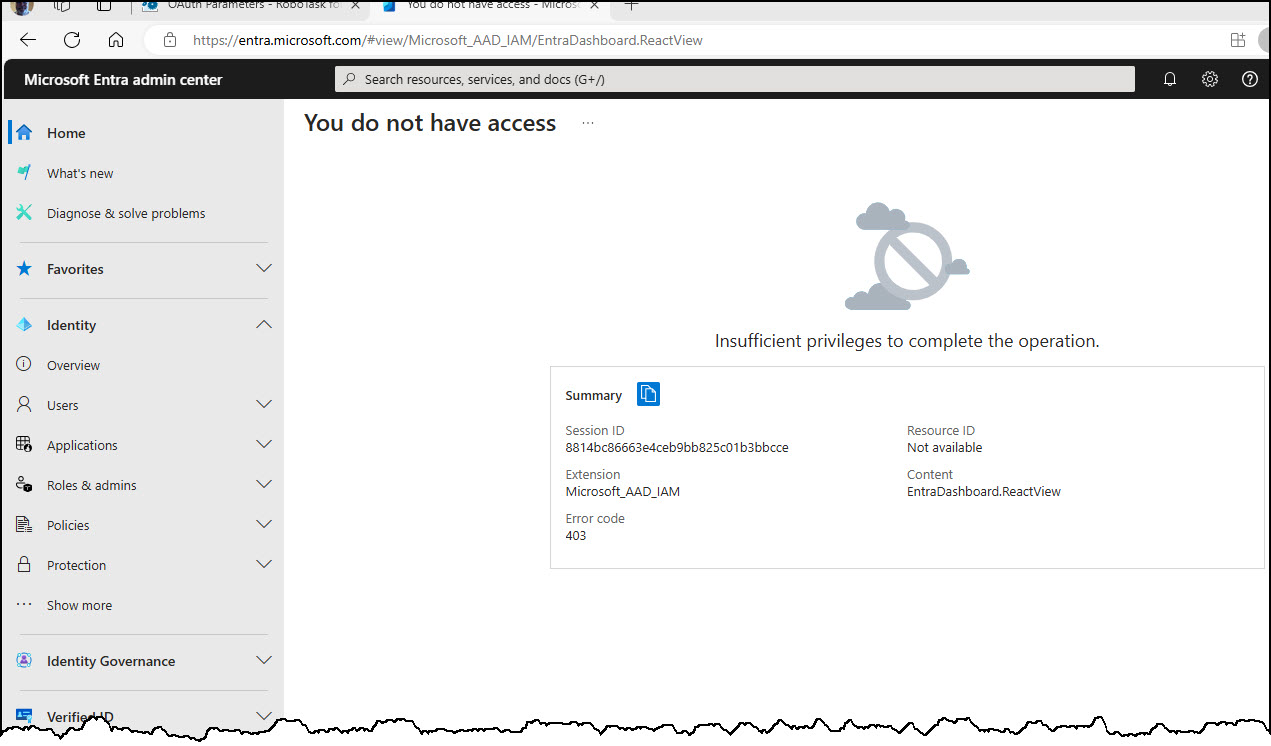
Task: Close the OAuth Parameters tab
Action: click(355, 6)
